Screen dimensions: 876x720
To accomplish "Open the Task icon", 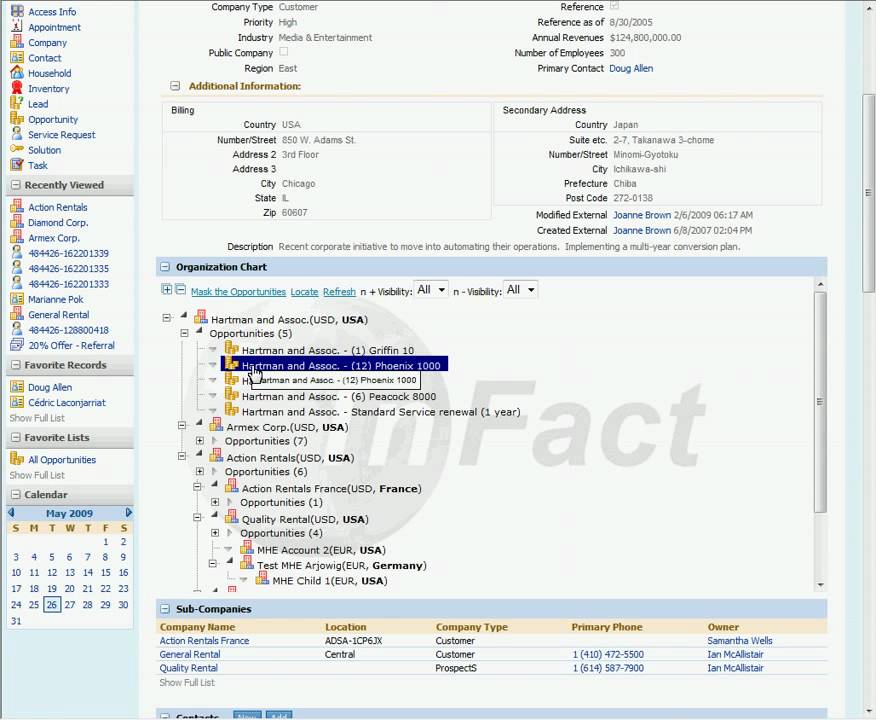I will (x=17, y=165).
